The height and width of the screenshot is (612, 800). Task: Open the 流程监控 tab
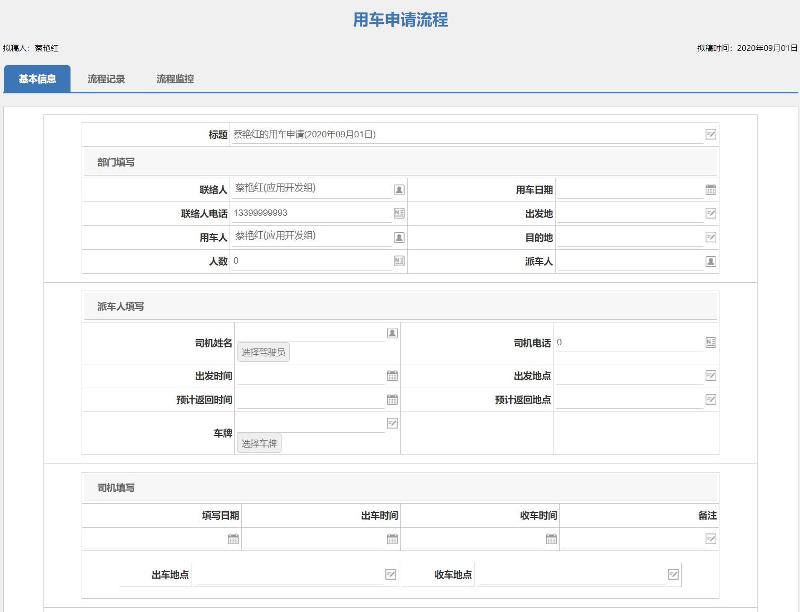click(x=175, y=79)
